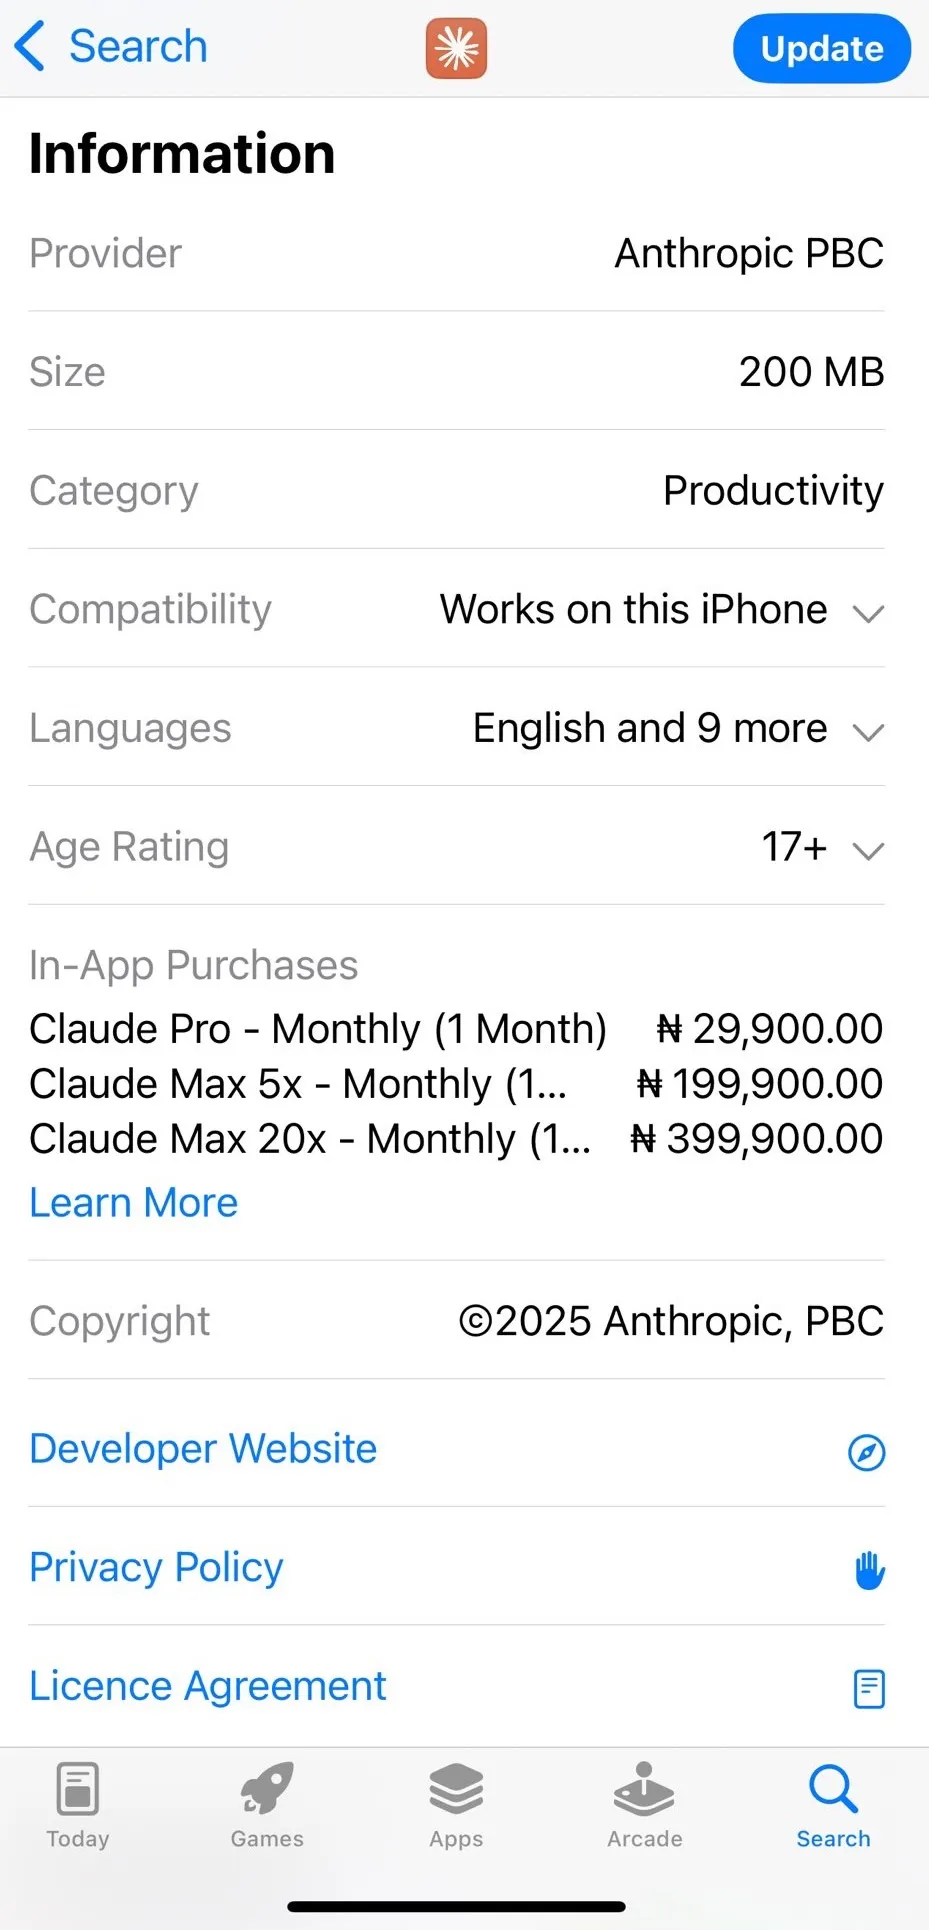Expand the Compatibility row chevron

(x=868, y=613)
